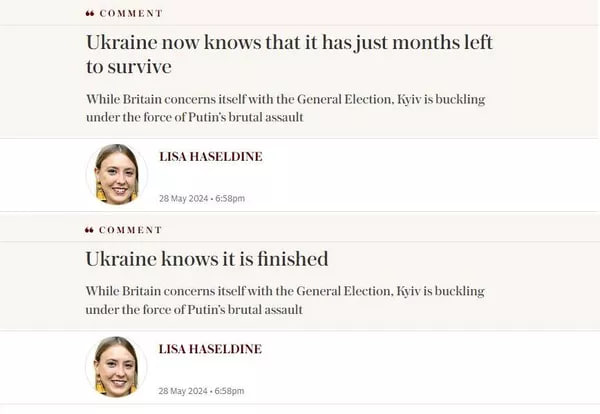
Task: Click 'General Election' in the lower standfirst
Action: (345, 291)
